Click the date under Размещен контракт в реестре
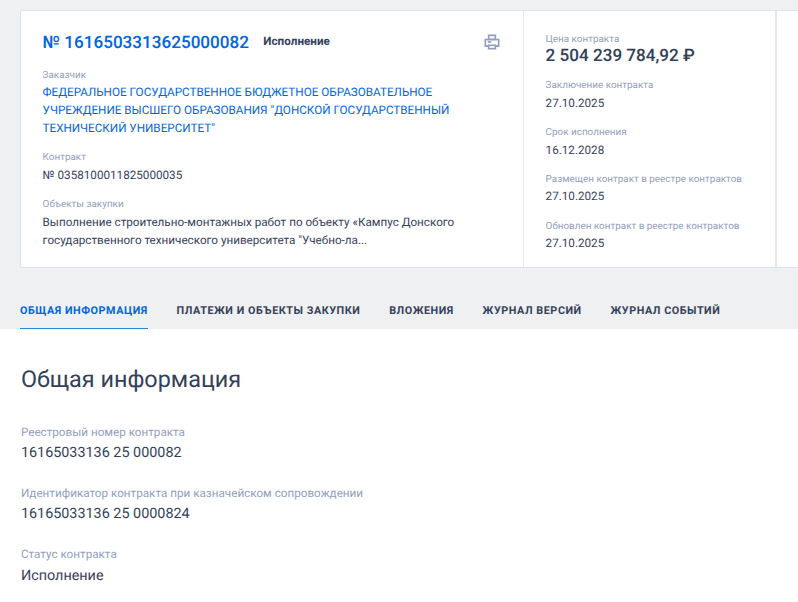This screenshot has width=798, height=602. [x=575, y=196]
